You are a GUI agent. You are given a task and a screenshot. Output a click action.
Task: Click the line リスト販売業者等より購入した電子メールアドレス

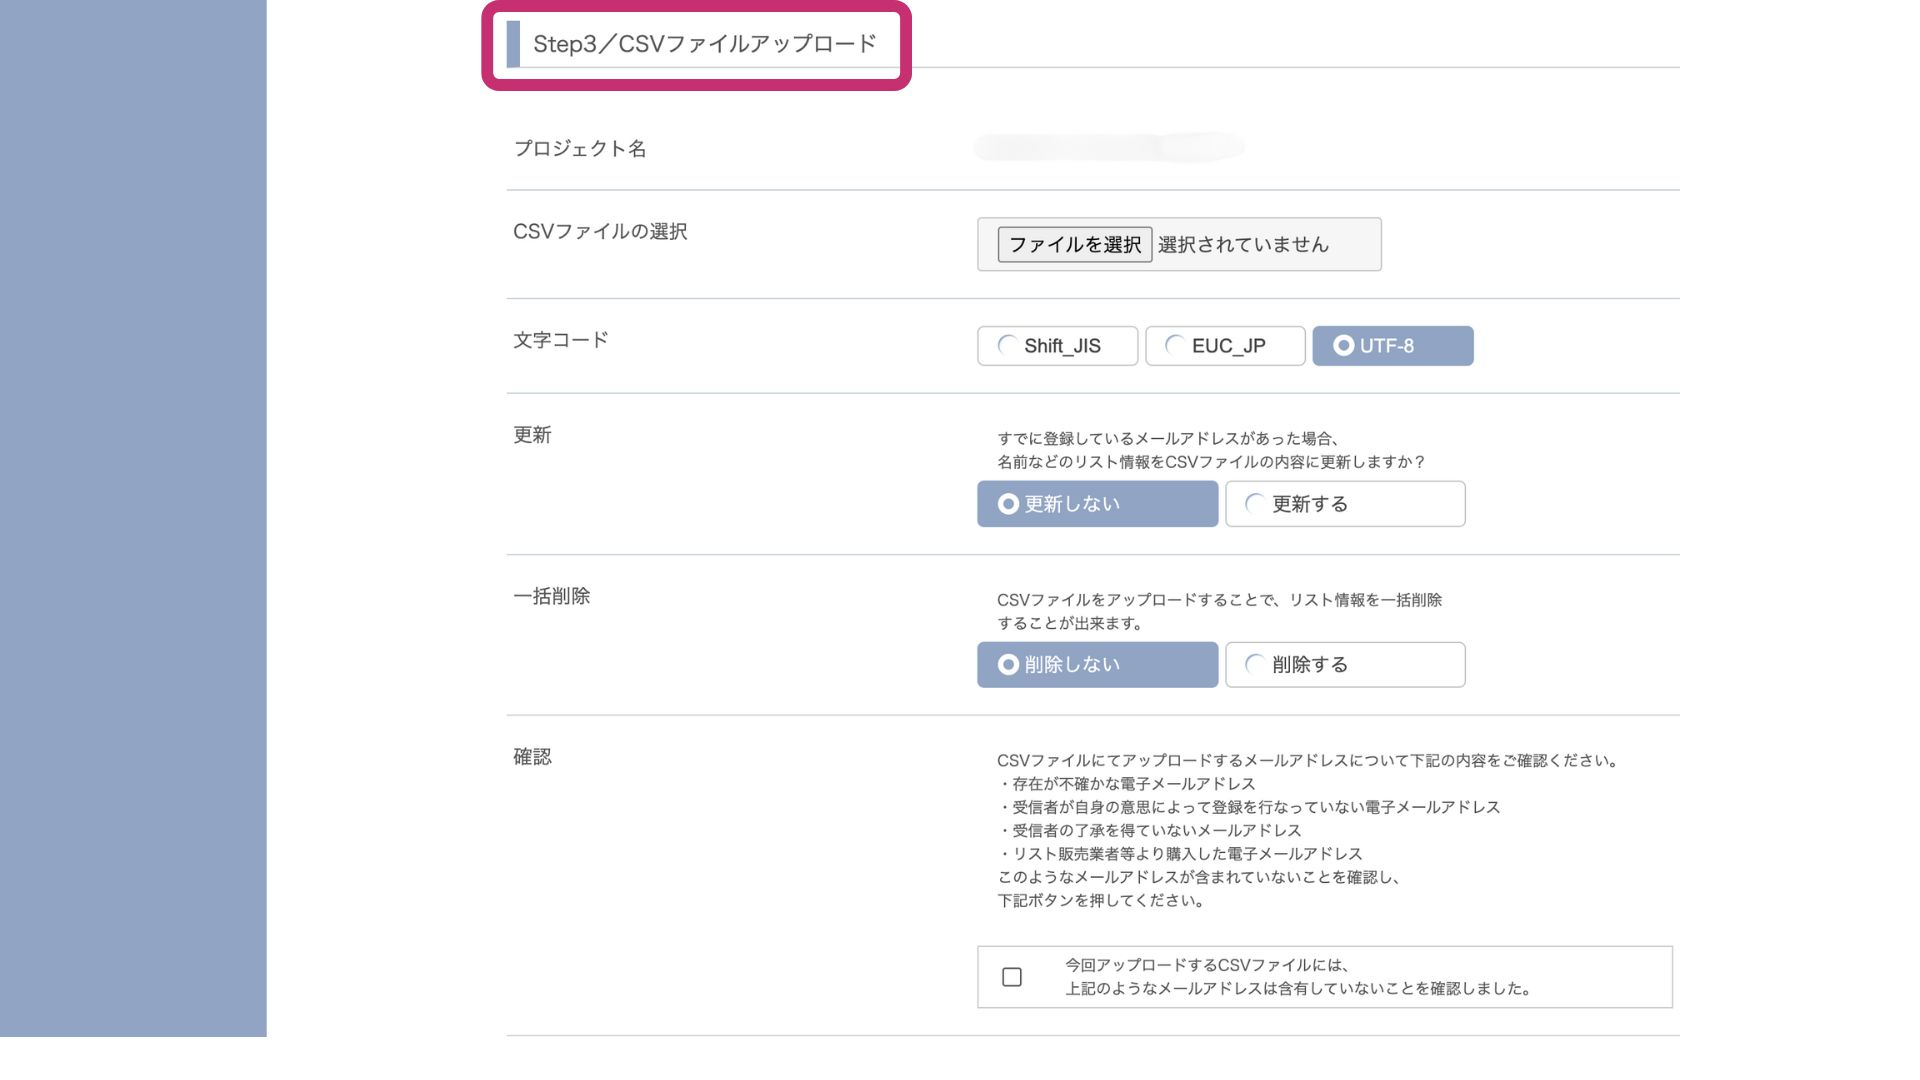click(1180, 854)
